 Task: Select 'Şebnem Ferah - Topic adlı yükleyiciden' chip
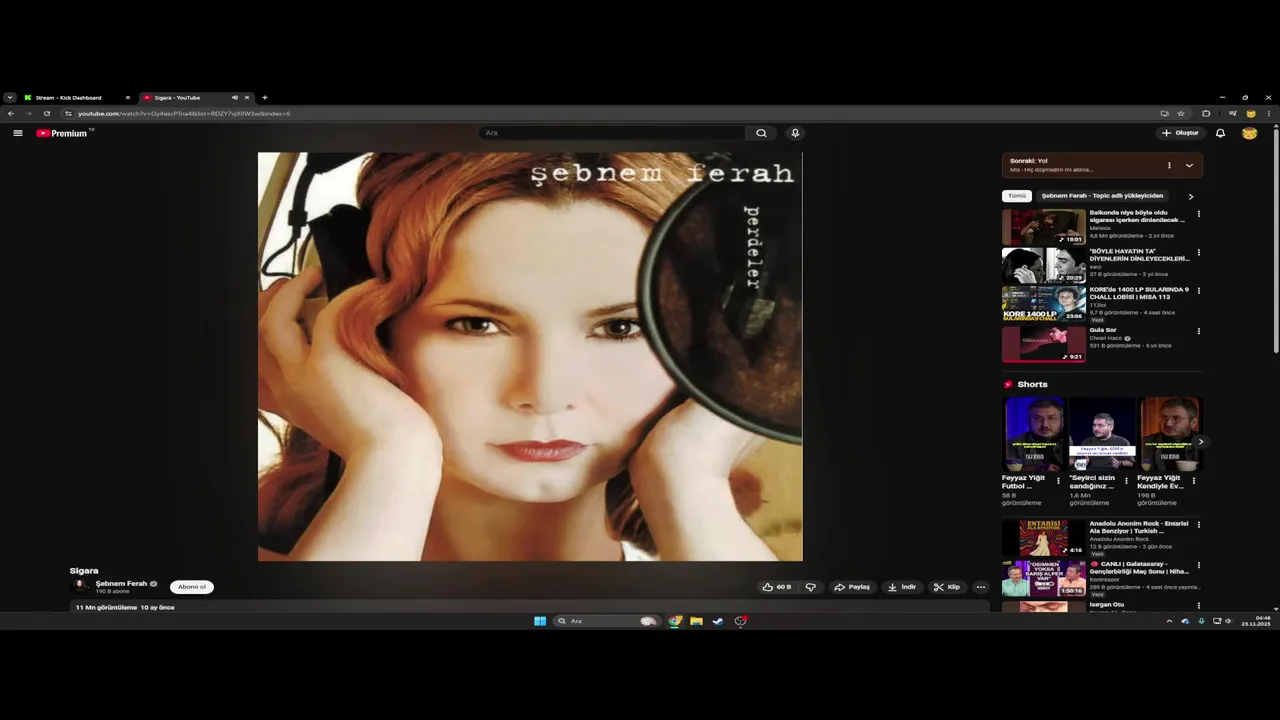(x=1102, y=196)
